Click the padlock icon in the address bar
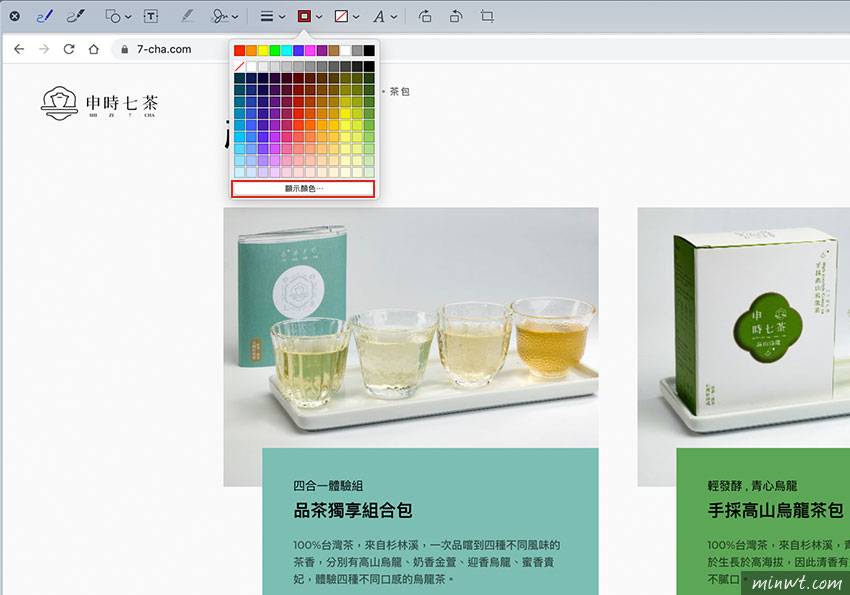Viewport: 850px width, 595px height. [125, 48]
